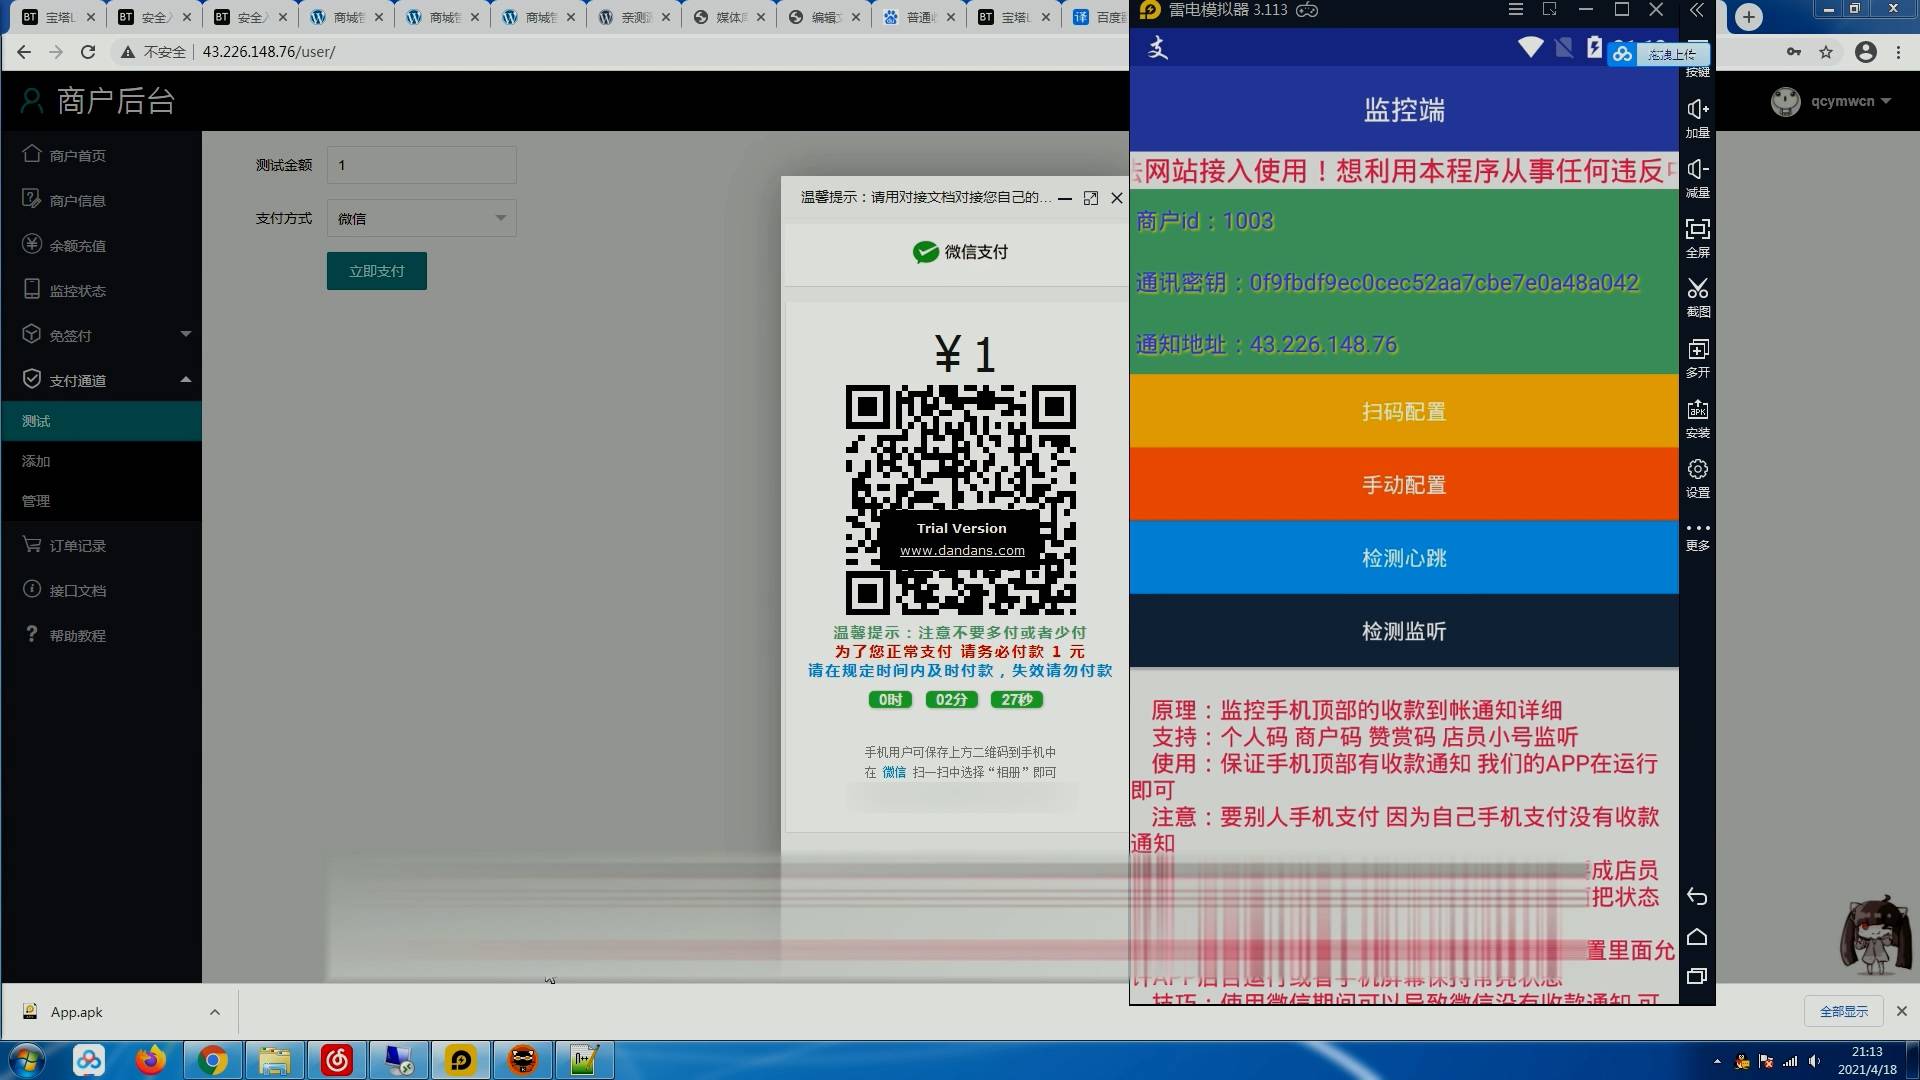
Task: Switch to the 编辑 browser tab
Action: tap(825, 17)
